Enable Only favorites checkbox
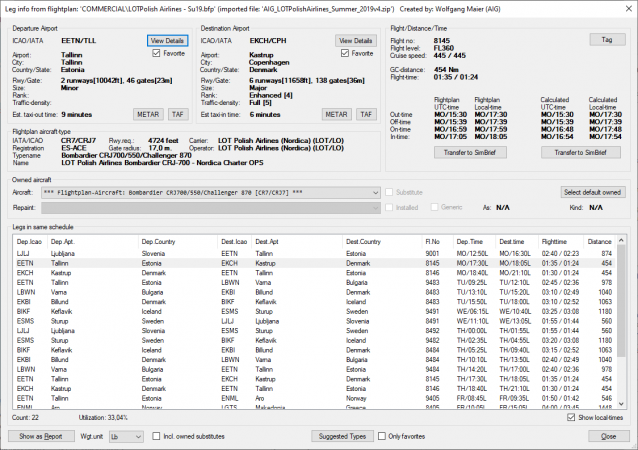 [x=382, y=436]
